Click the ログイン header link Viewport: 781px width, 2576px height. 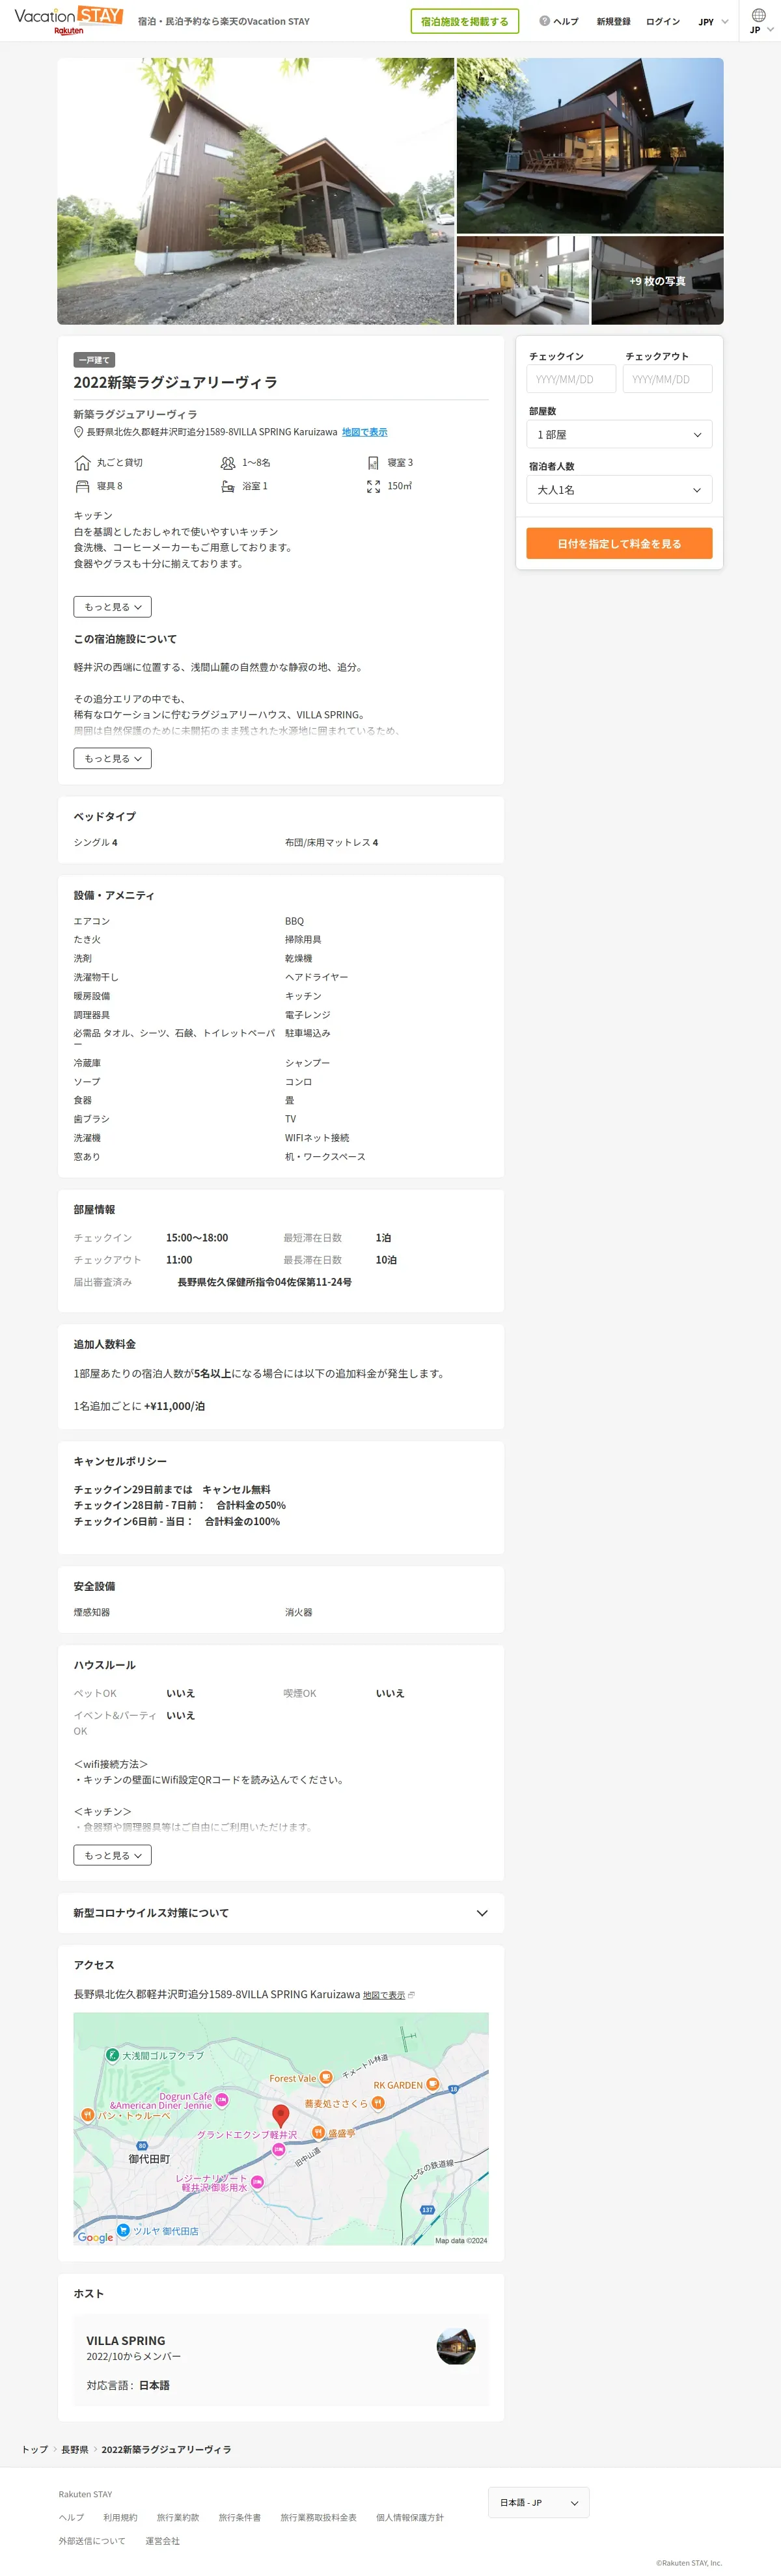click(x=662, y=21)
